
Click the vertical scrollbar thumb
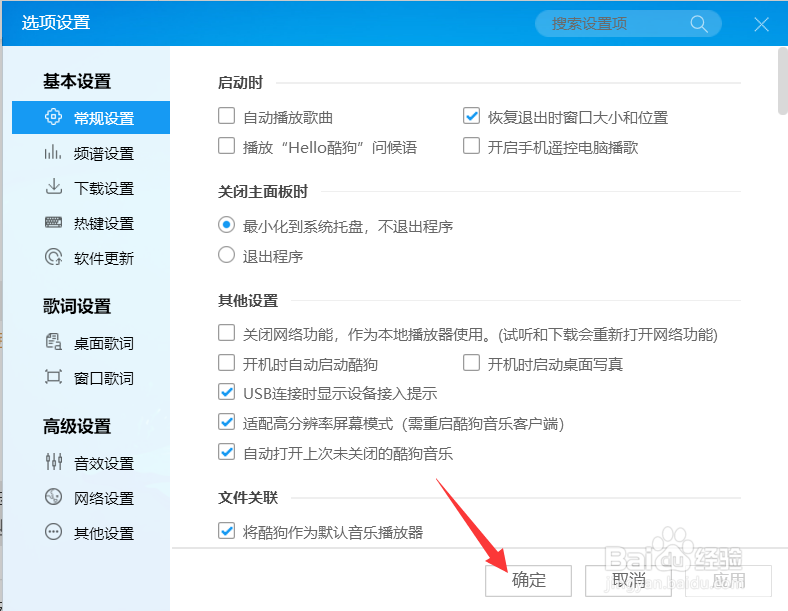[782, 81]
